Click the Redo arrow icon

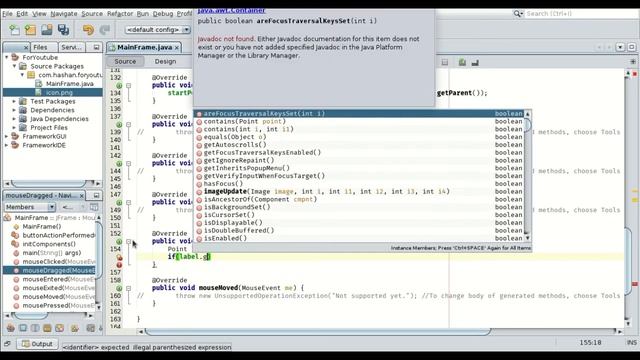104,30
